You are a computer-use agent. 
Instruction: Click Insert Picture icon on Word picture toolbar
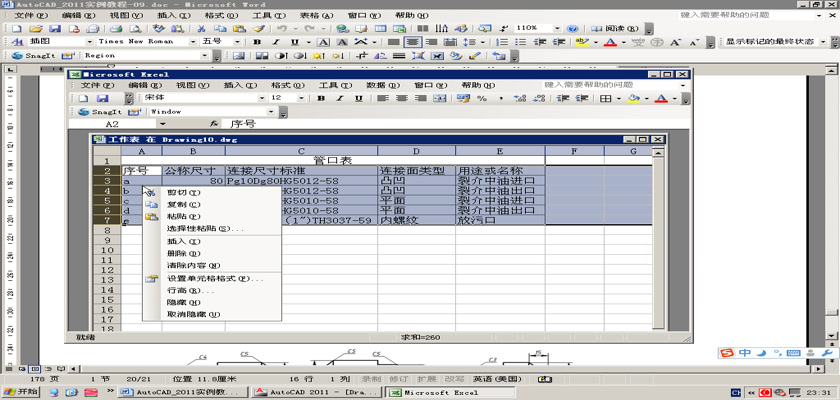click(238, 55)
